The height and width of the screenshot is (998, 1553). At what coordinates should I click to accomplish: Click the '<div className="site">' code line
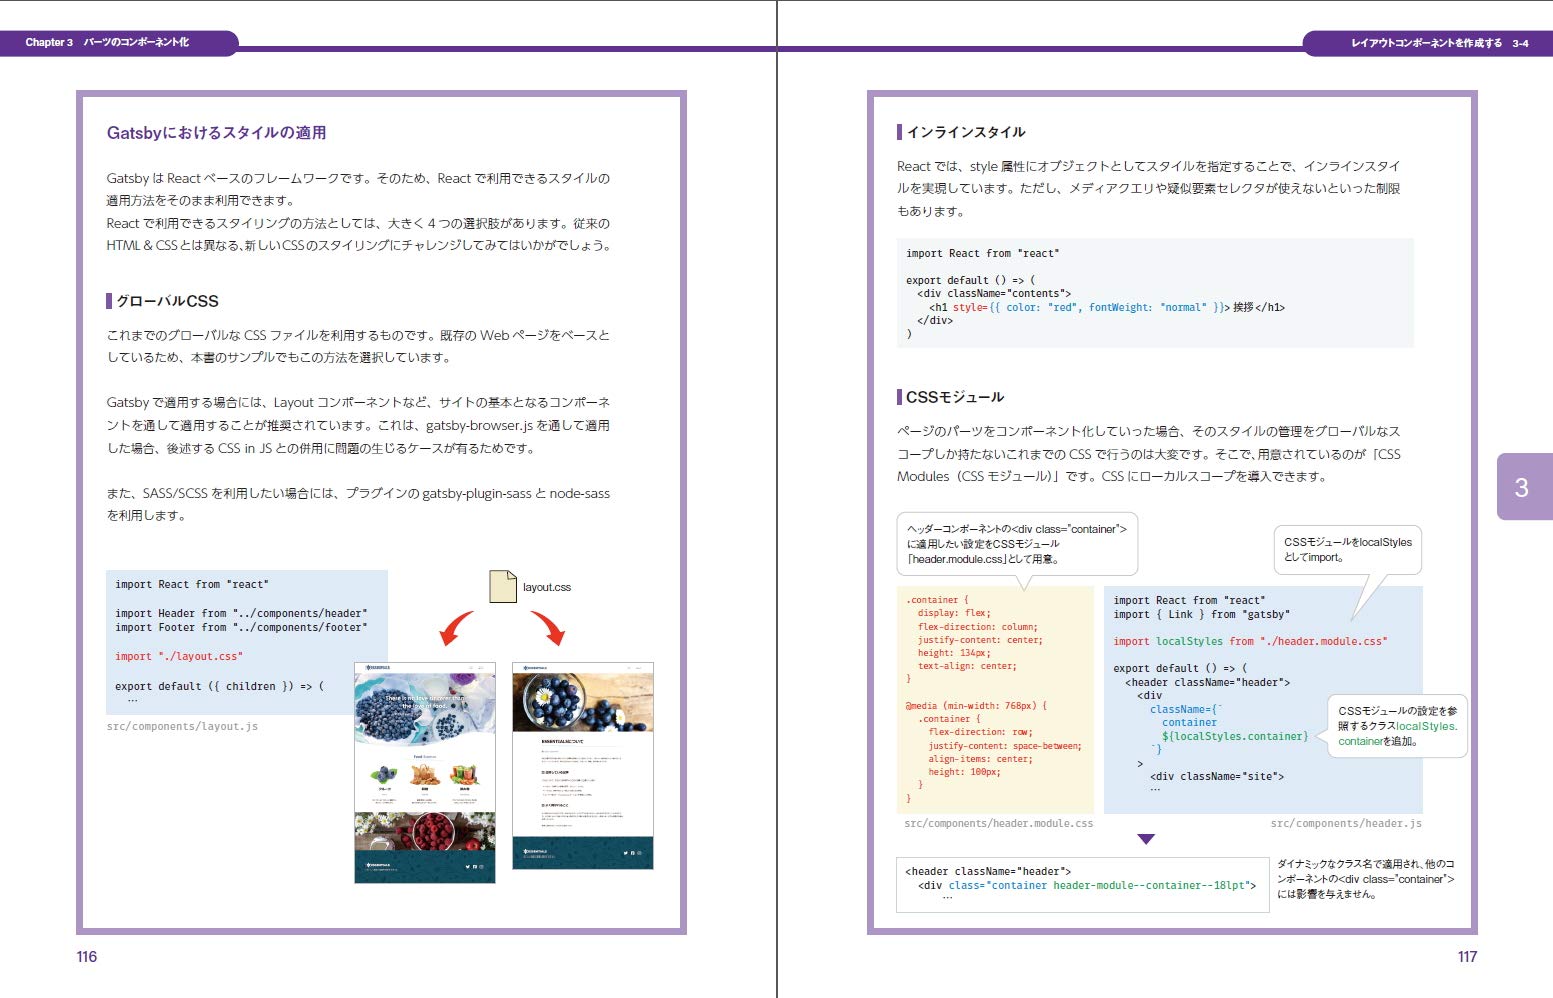1217,776
